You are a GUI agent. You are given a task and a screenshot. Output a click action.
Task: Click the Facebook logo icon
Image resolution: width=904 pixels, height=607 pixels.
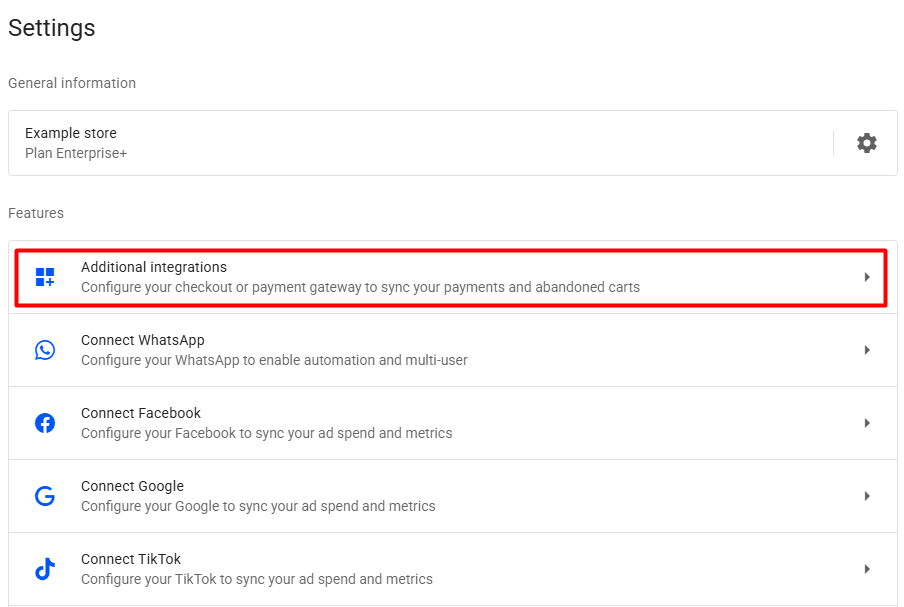45,423
